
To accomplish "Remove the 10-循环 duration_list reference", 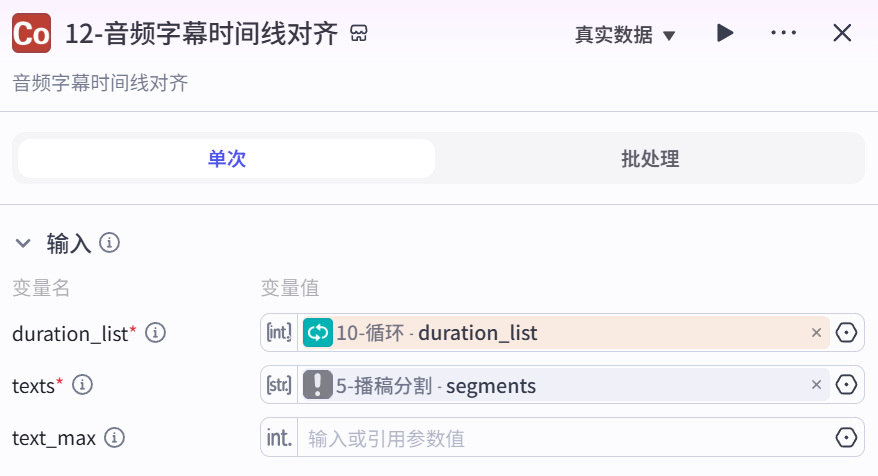I will pos(816,333).
